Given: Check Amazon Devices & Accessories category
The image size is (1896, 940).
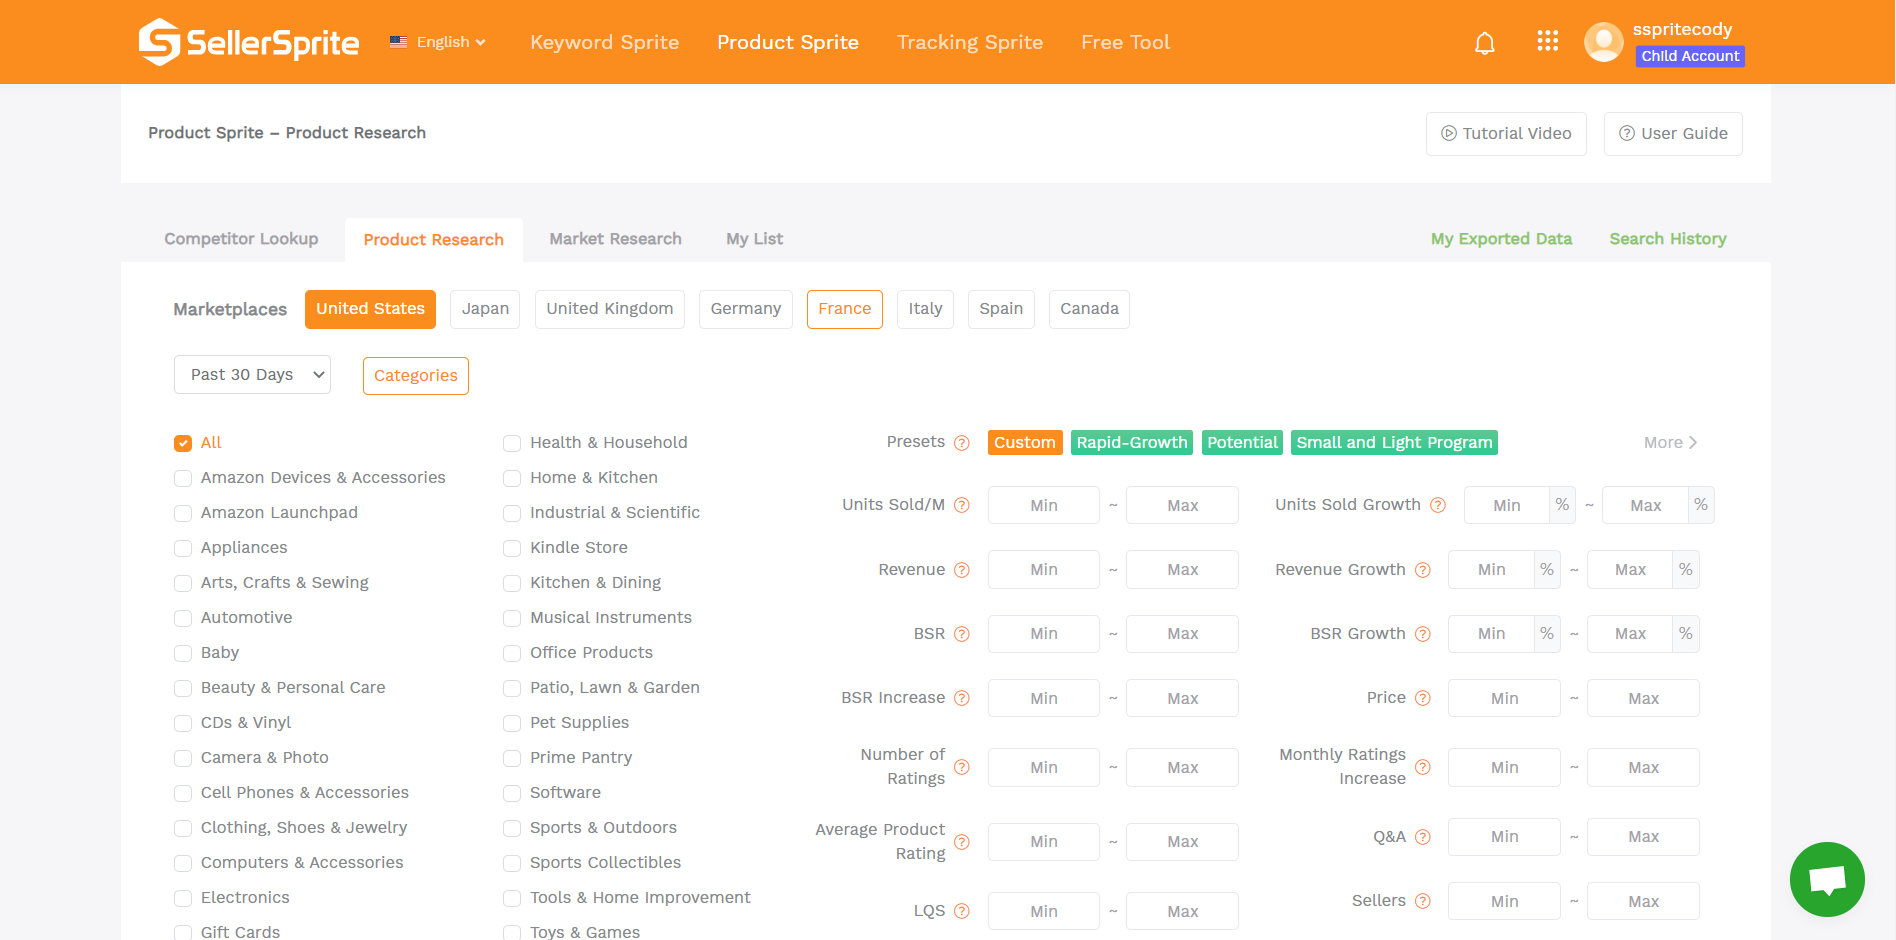Looking at the screenshot, I should point(183,478).
